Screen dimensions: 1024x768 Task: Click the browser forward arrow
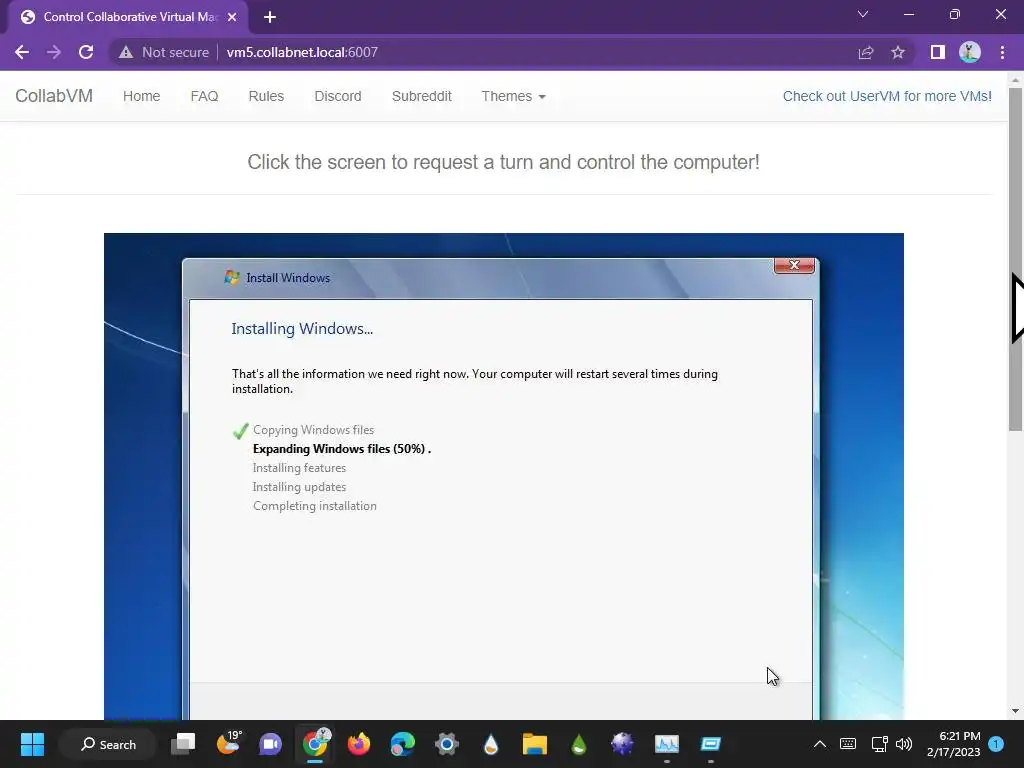[x=54, y=52]
